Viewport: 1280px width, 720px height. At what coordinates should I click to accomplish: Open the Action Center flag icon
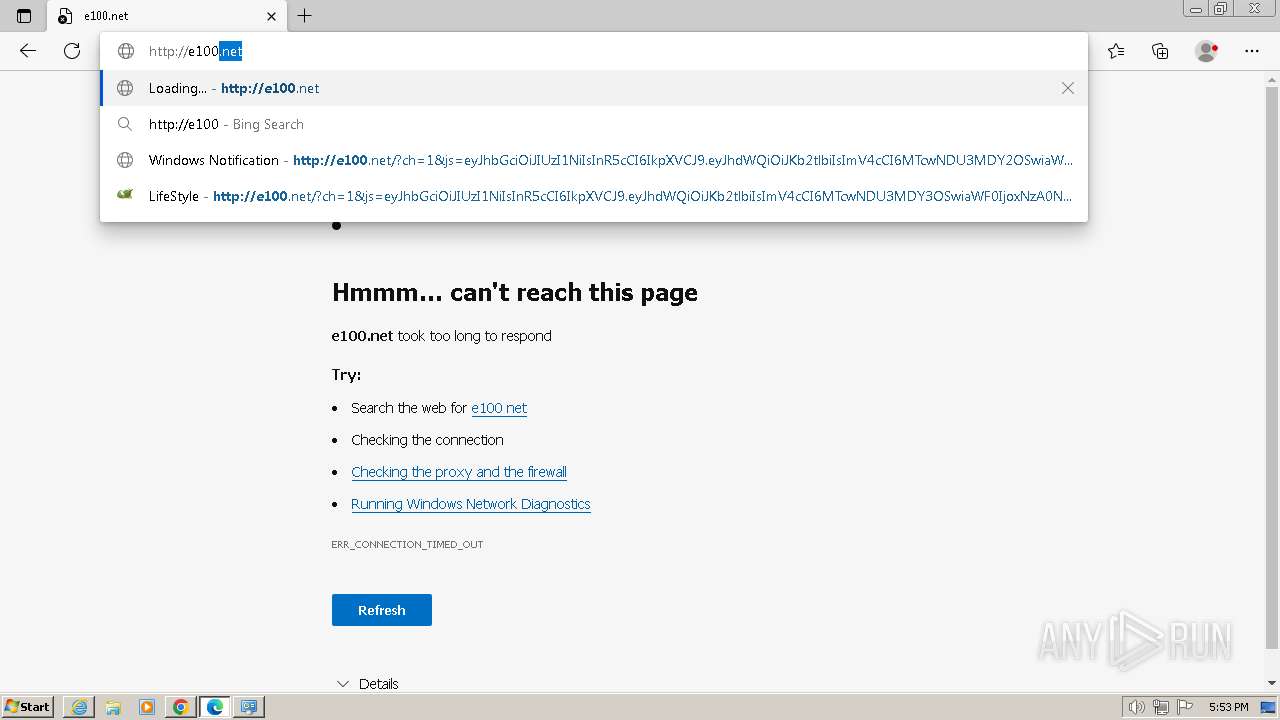(1184, 707)
